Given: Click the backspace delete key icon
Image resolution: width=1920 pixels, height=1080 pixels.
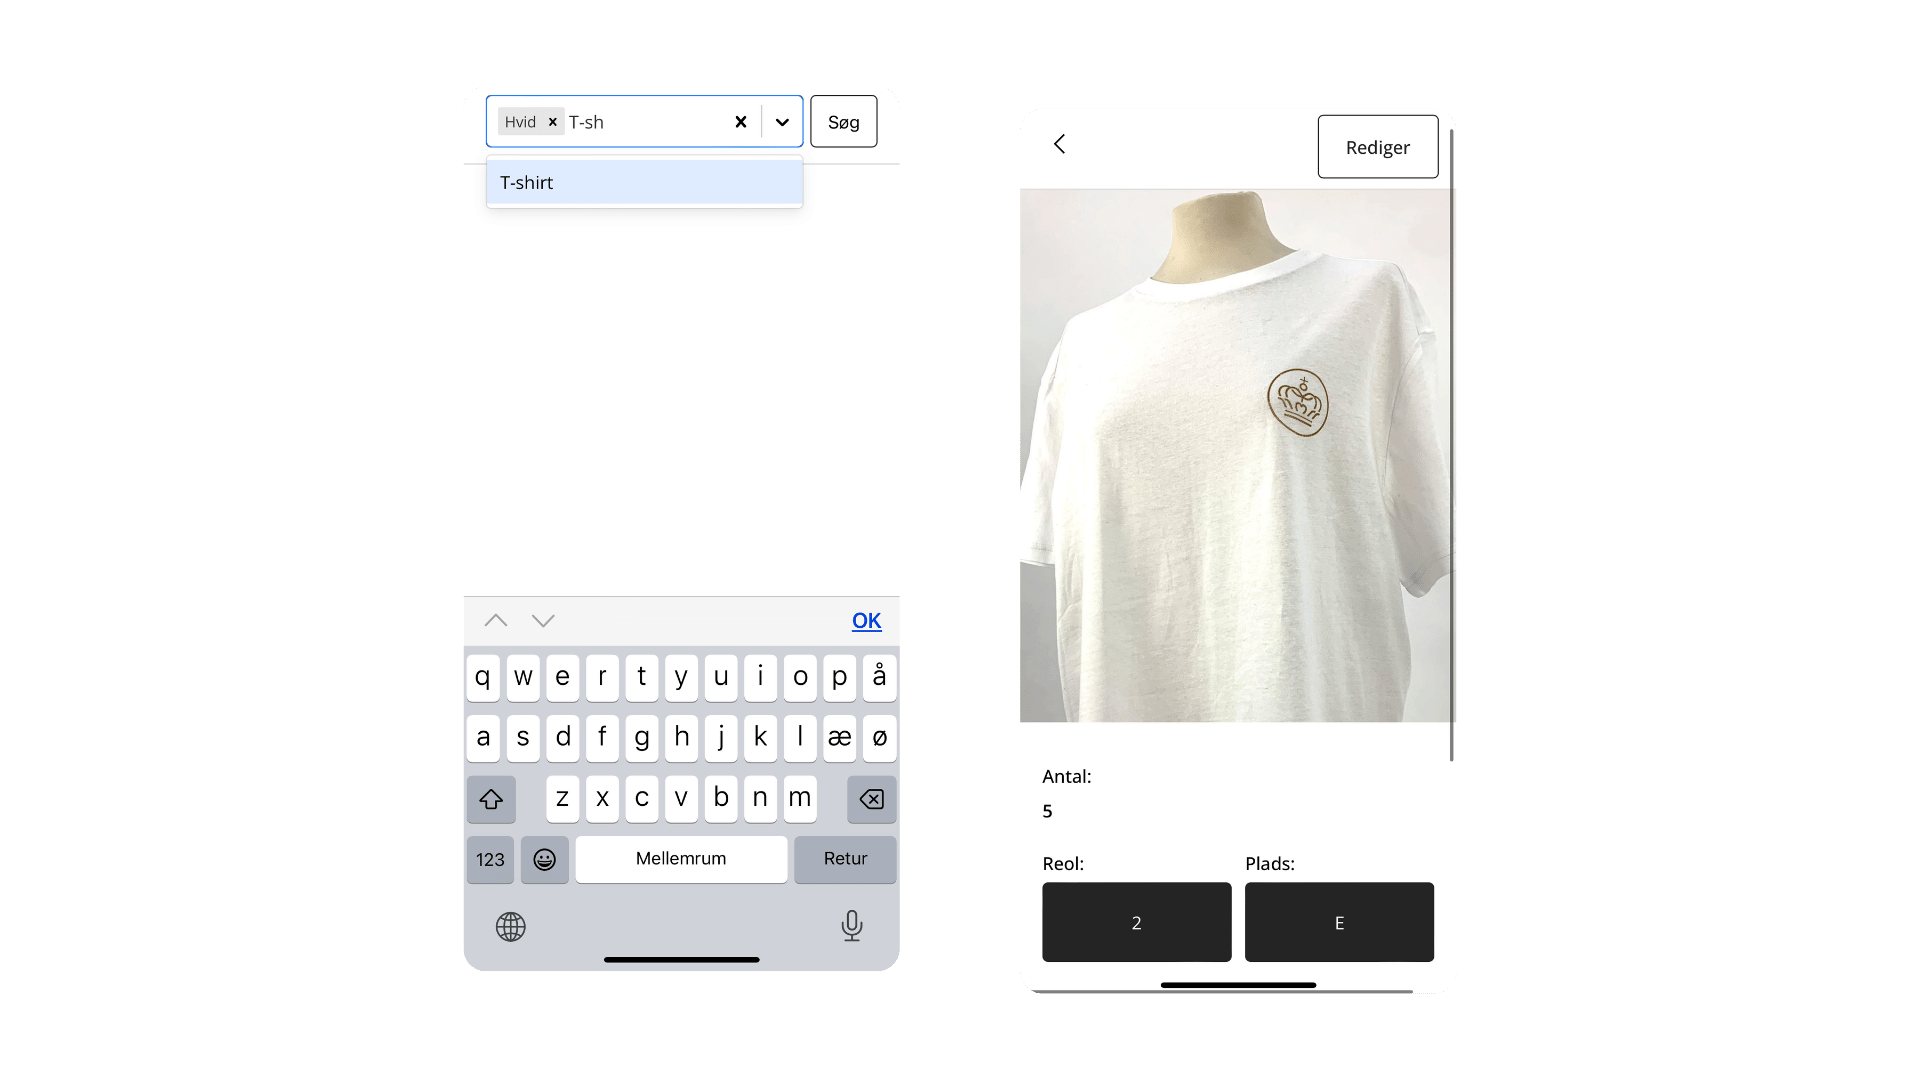Looking at the screenshot, I should pos(868,798).
